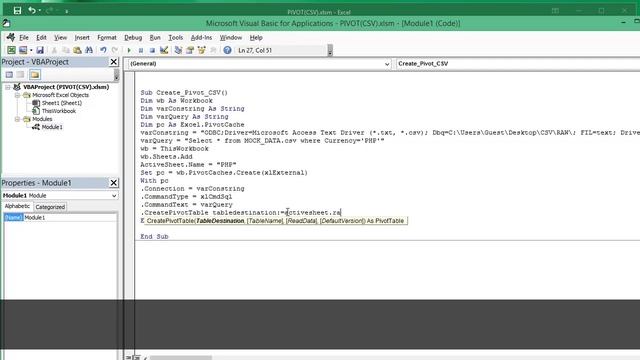Click the View Microsoft Excel icon
Viewport: 640px width, 360px height.
click(11, 50)
